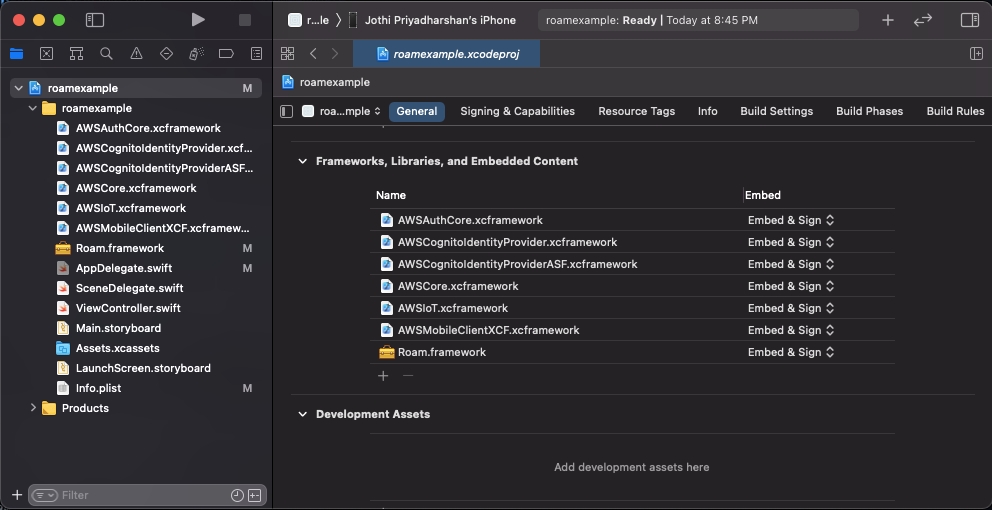The height and width of the screenshot is (510, 992).
Task: Change embed option for AWSMobileClientXCF.xcframework
Action: tap(791, 330)
